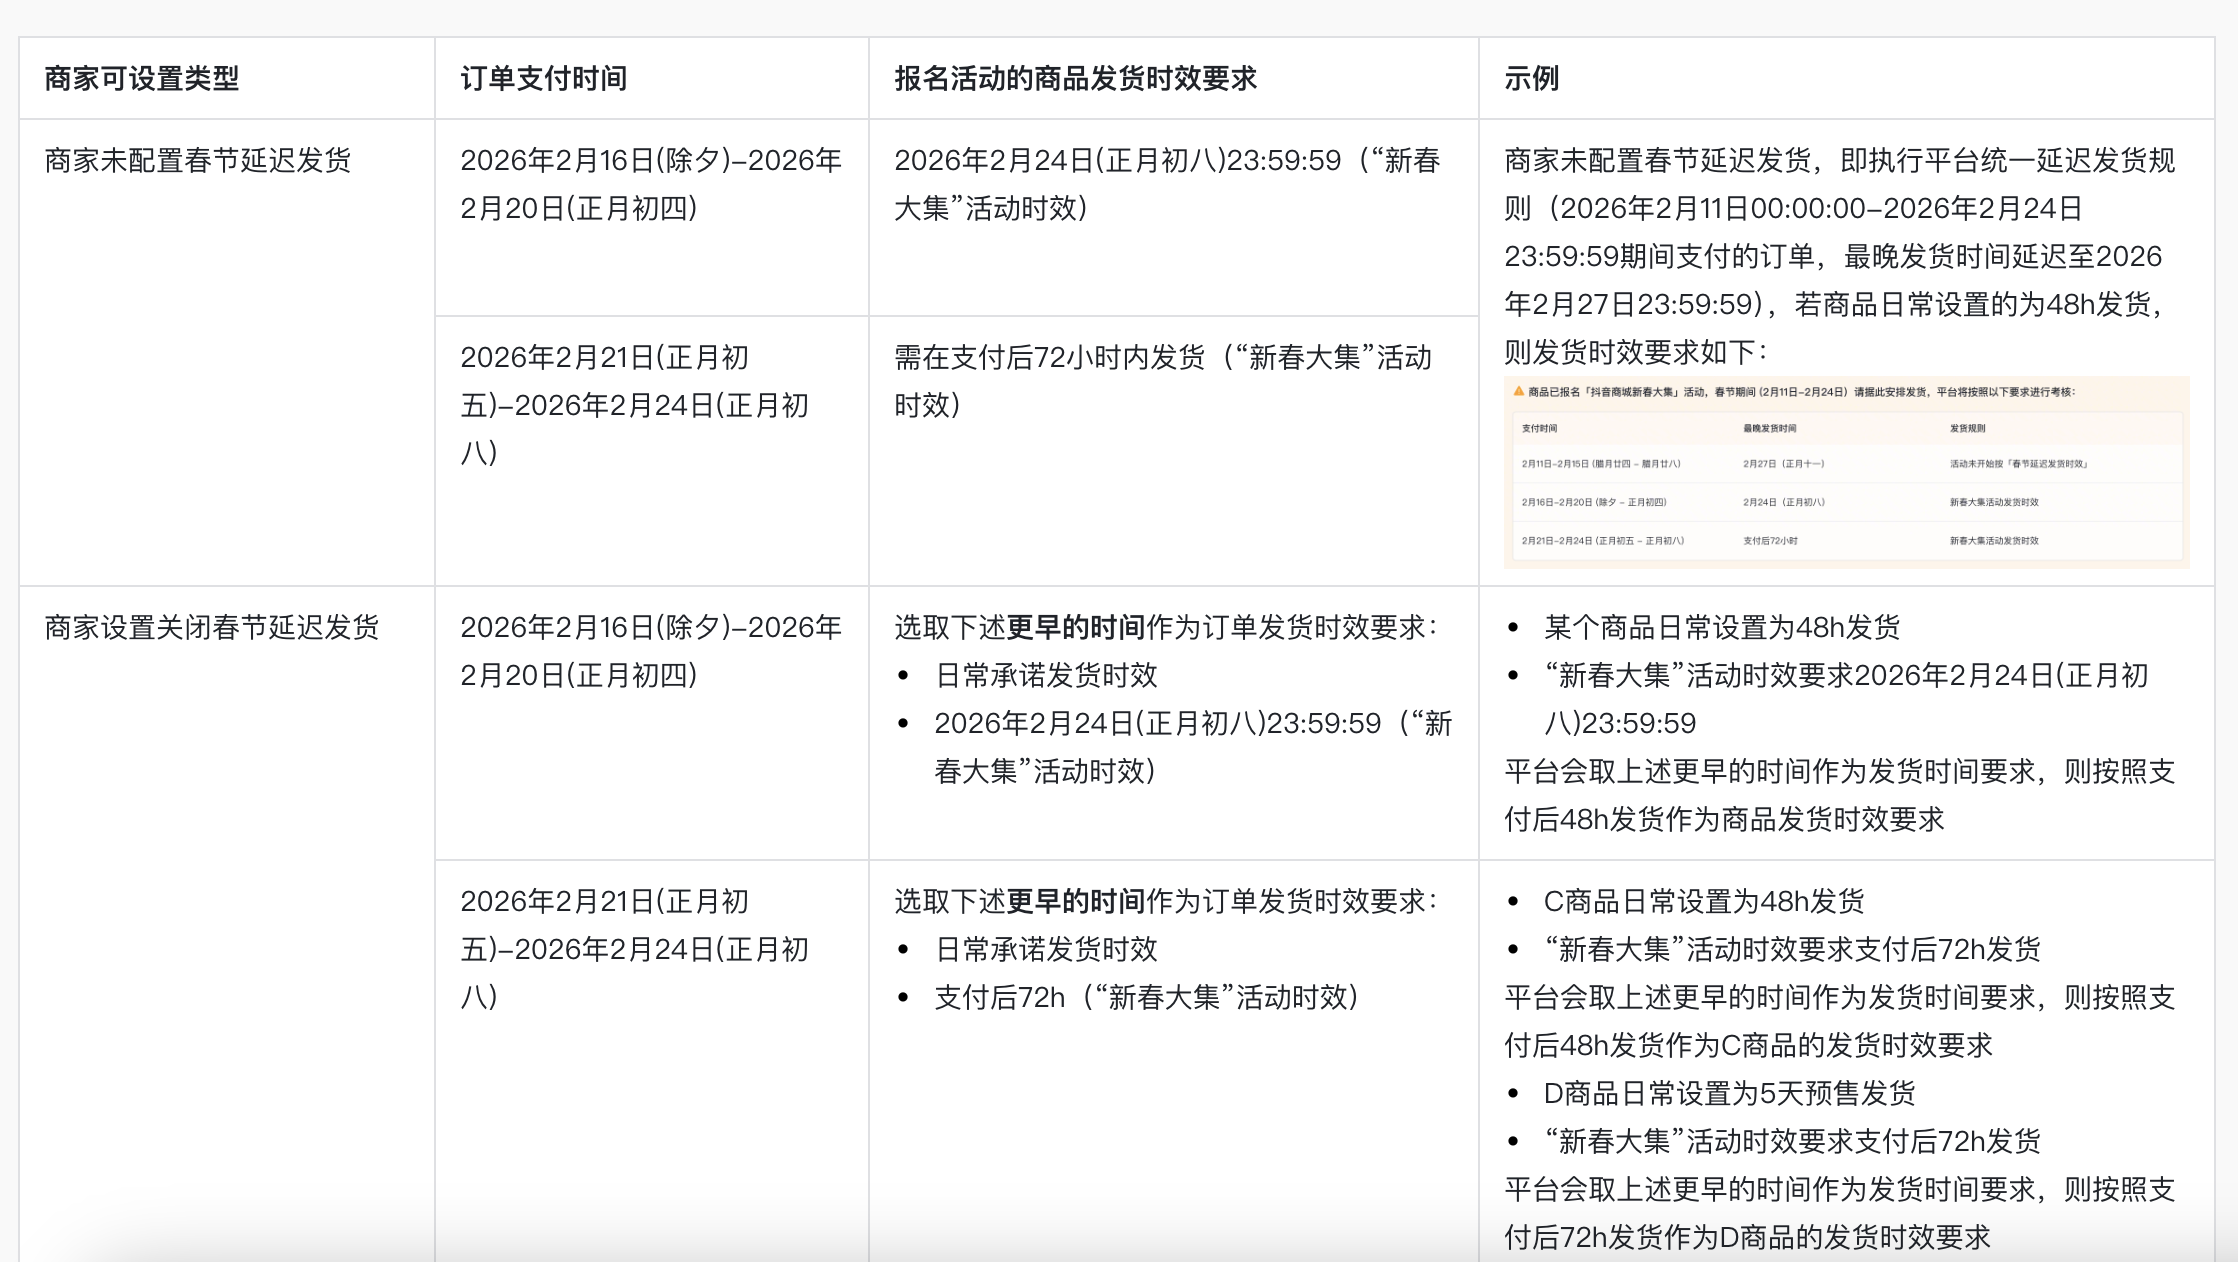Image resolution: width=2238 pixels, height=1262 pixels.
Task: Click 支付后72h（“新春大集”活动时效） bullet item
Action: (1146, 997)
